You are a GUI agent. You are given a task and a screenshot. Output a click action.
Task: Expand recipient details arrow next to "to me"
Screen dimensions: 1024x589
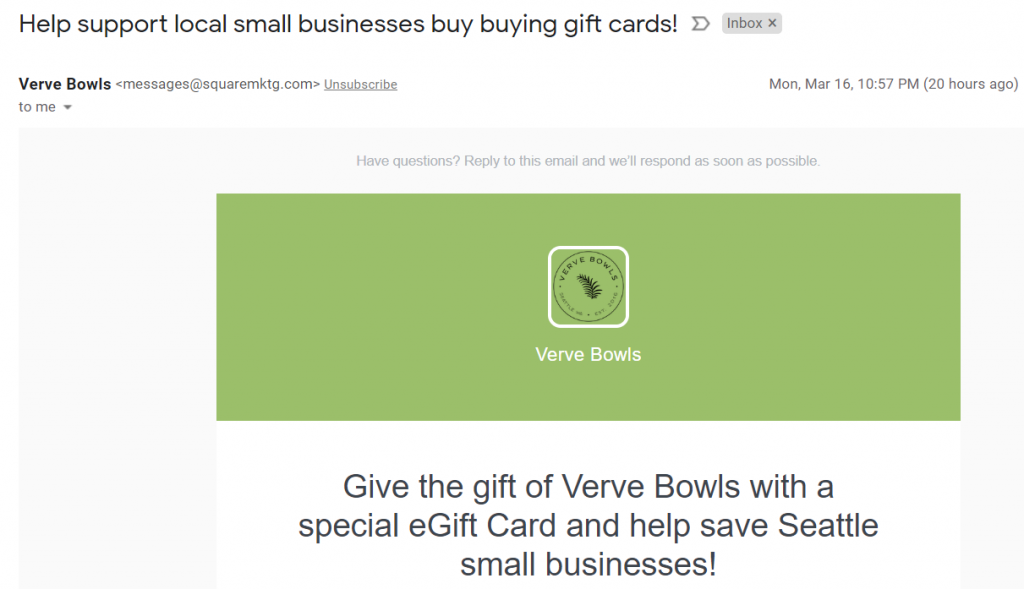pyautogui.click(x=67, y=108)
